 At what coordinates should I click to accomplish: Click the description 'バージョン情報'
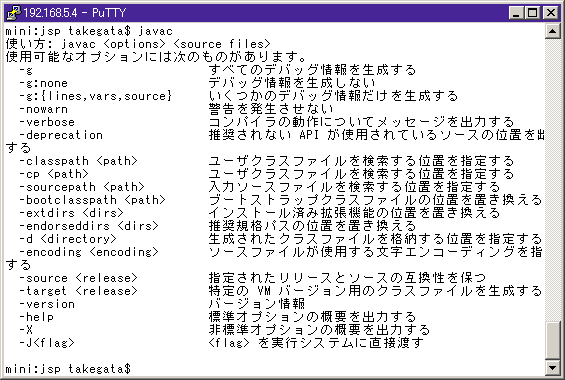(x=257, y=304)
